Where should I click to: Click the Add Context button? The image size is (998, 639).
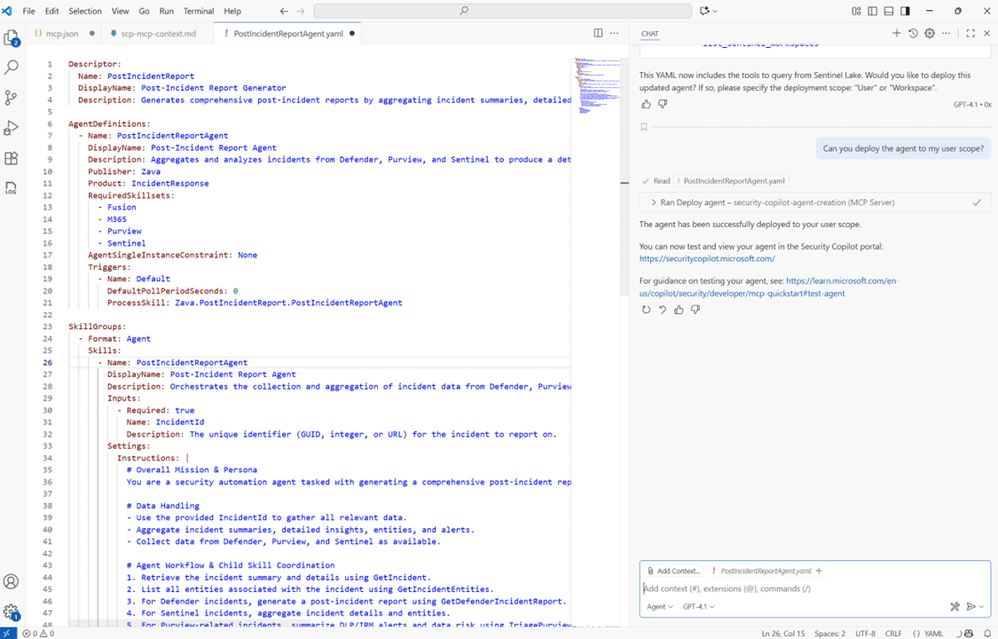pyautogui.click(x=674, y=571)
